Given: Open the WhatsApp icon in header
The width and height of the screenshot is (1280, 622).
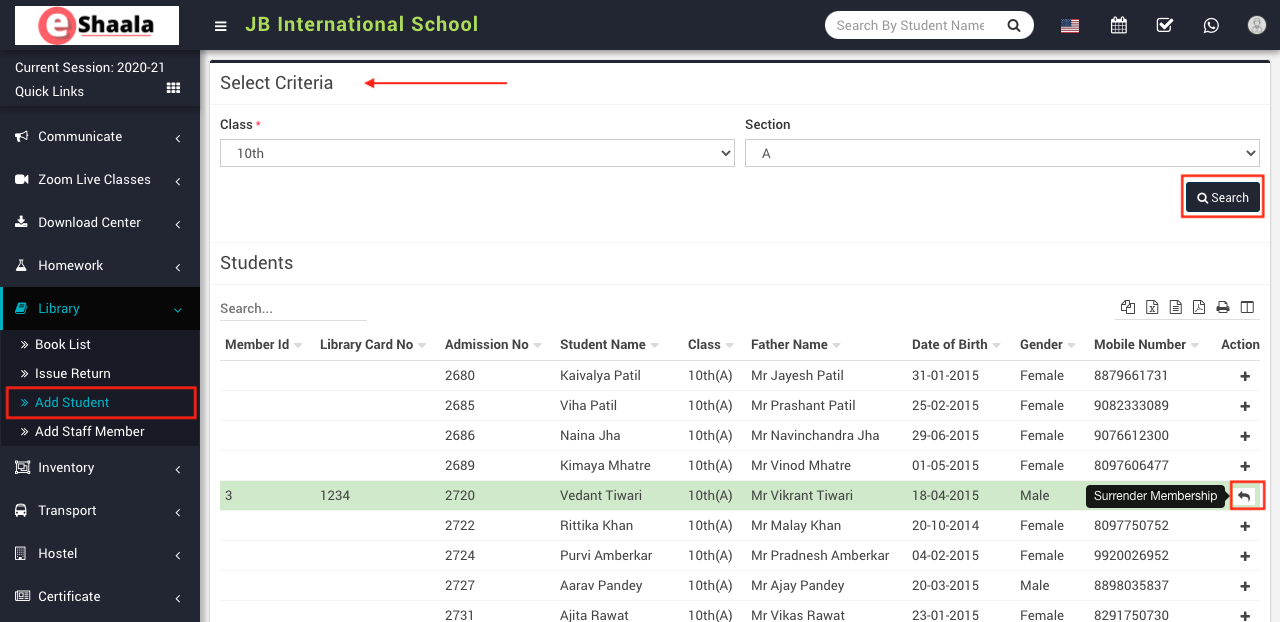Looking at the screenshot, I should (1211, 25).
